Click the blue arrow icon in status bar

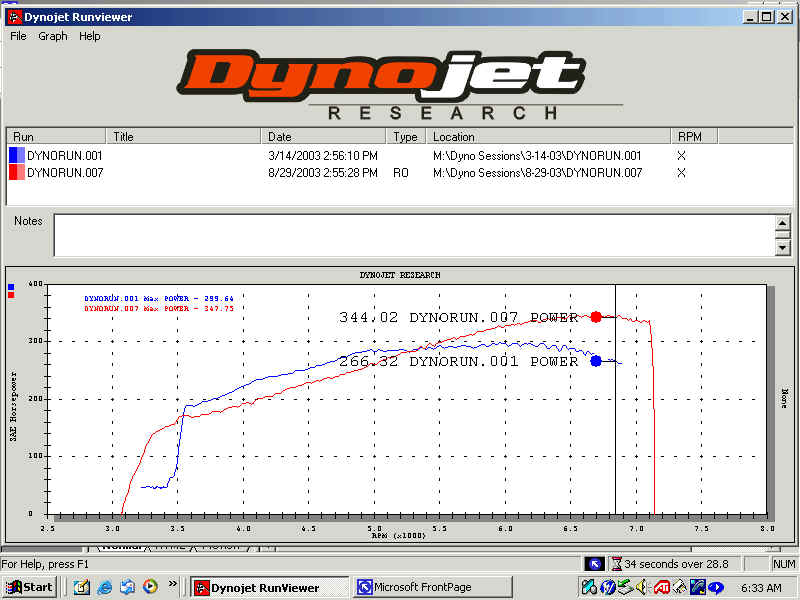(594, 564)
